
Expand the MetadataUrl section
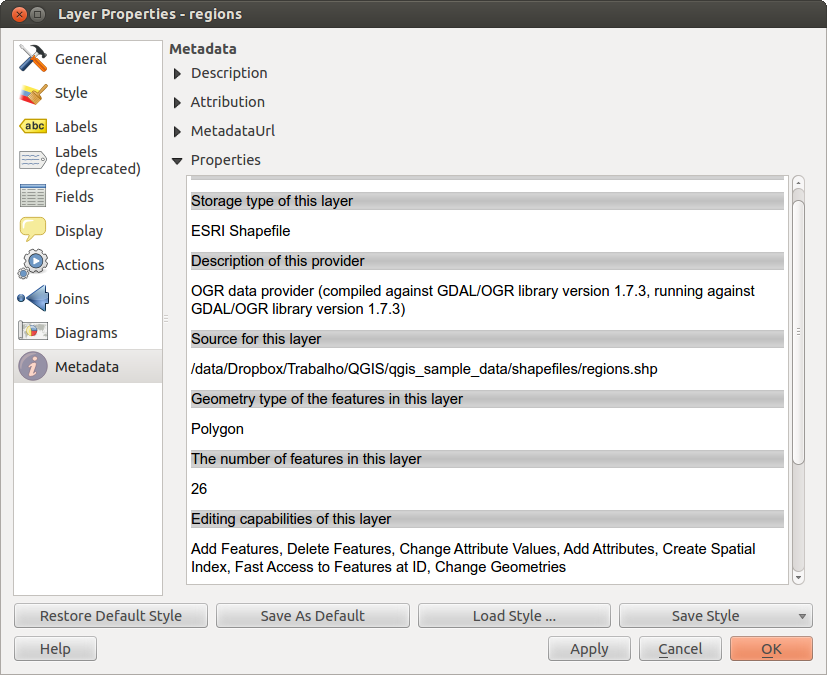(178, 131)
